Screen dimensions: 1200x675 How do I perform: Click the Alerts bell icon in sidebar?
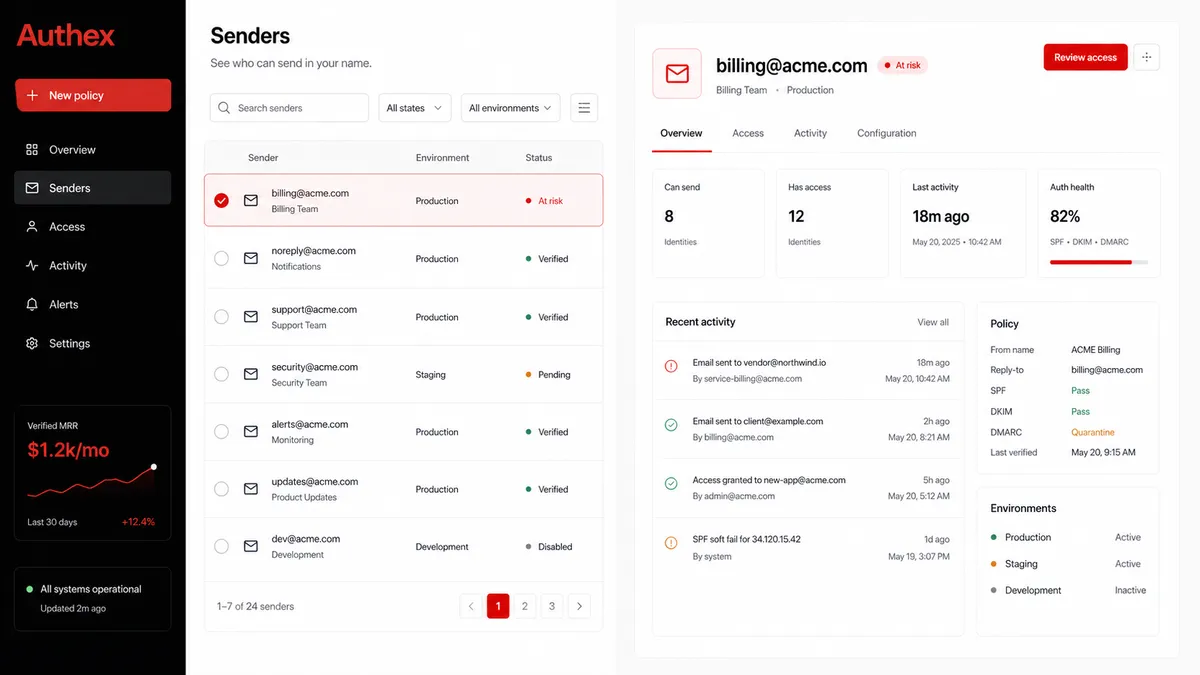(32, 305)
